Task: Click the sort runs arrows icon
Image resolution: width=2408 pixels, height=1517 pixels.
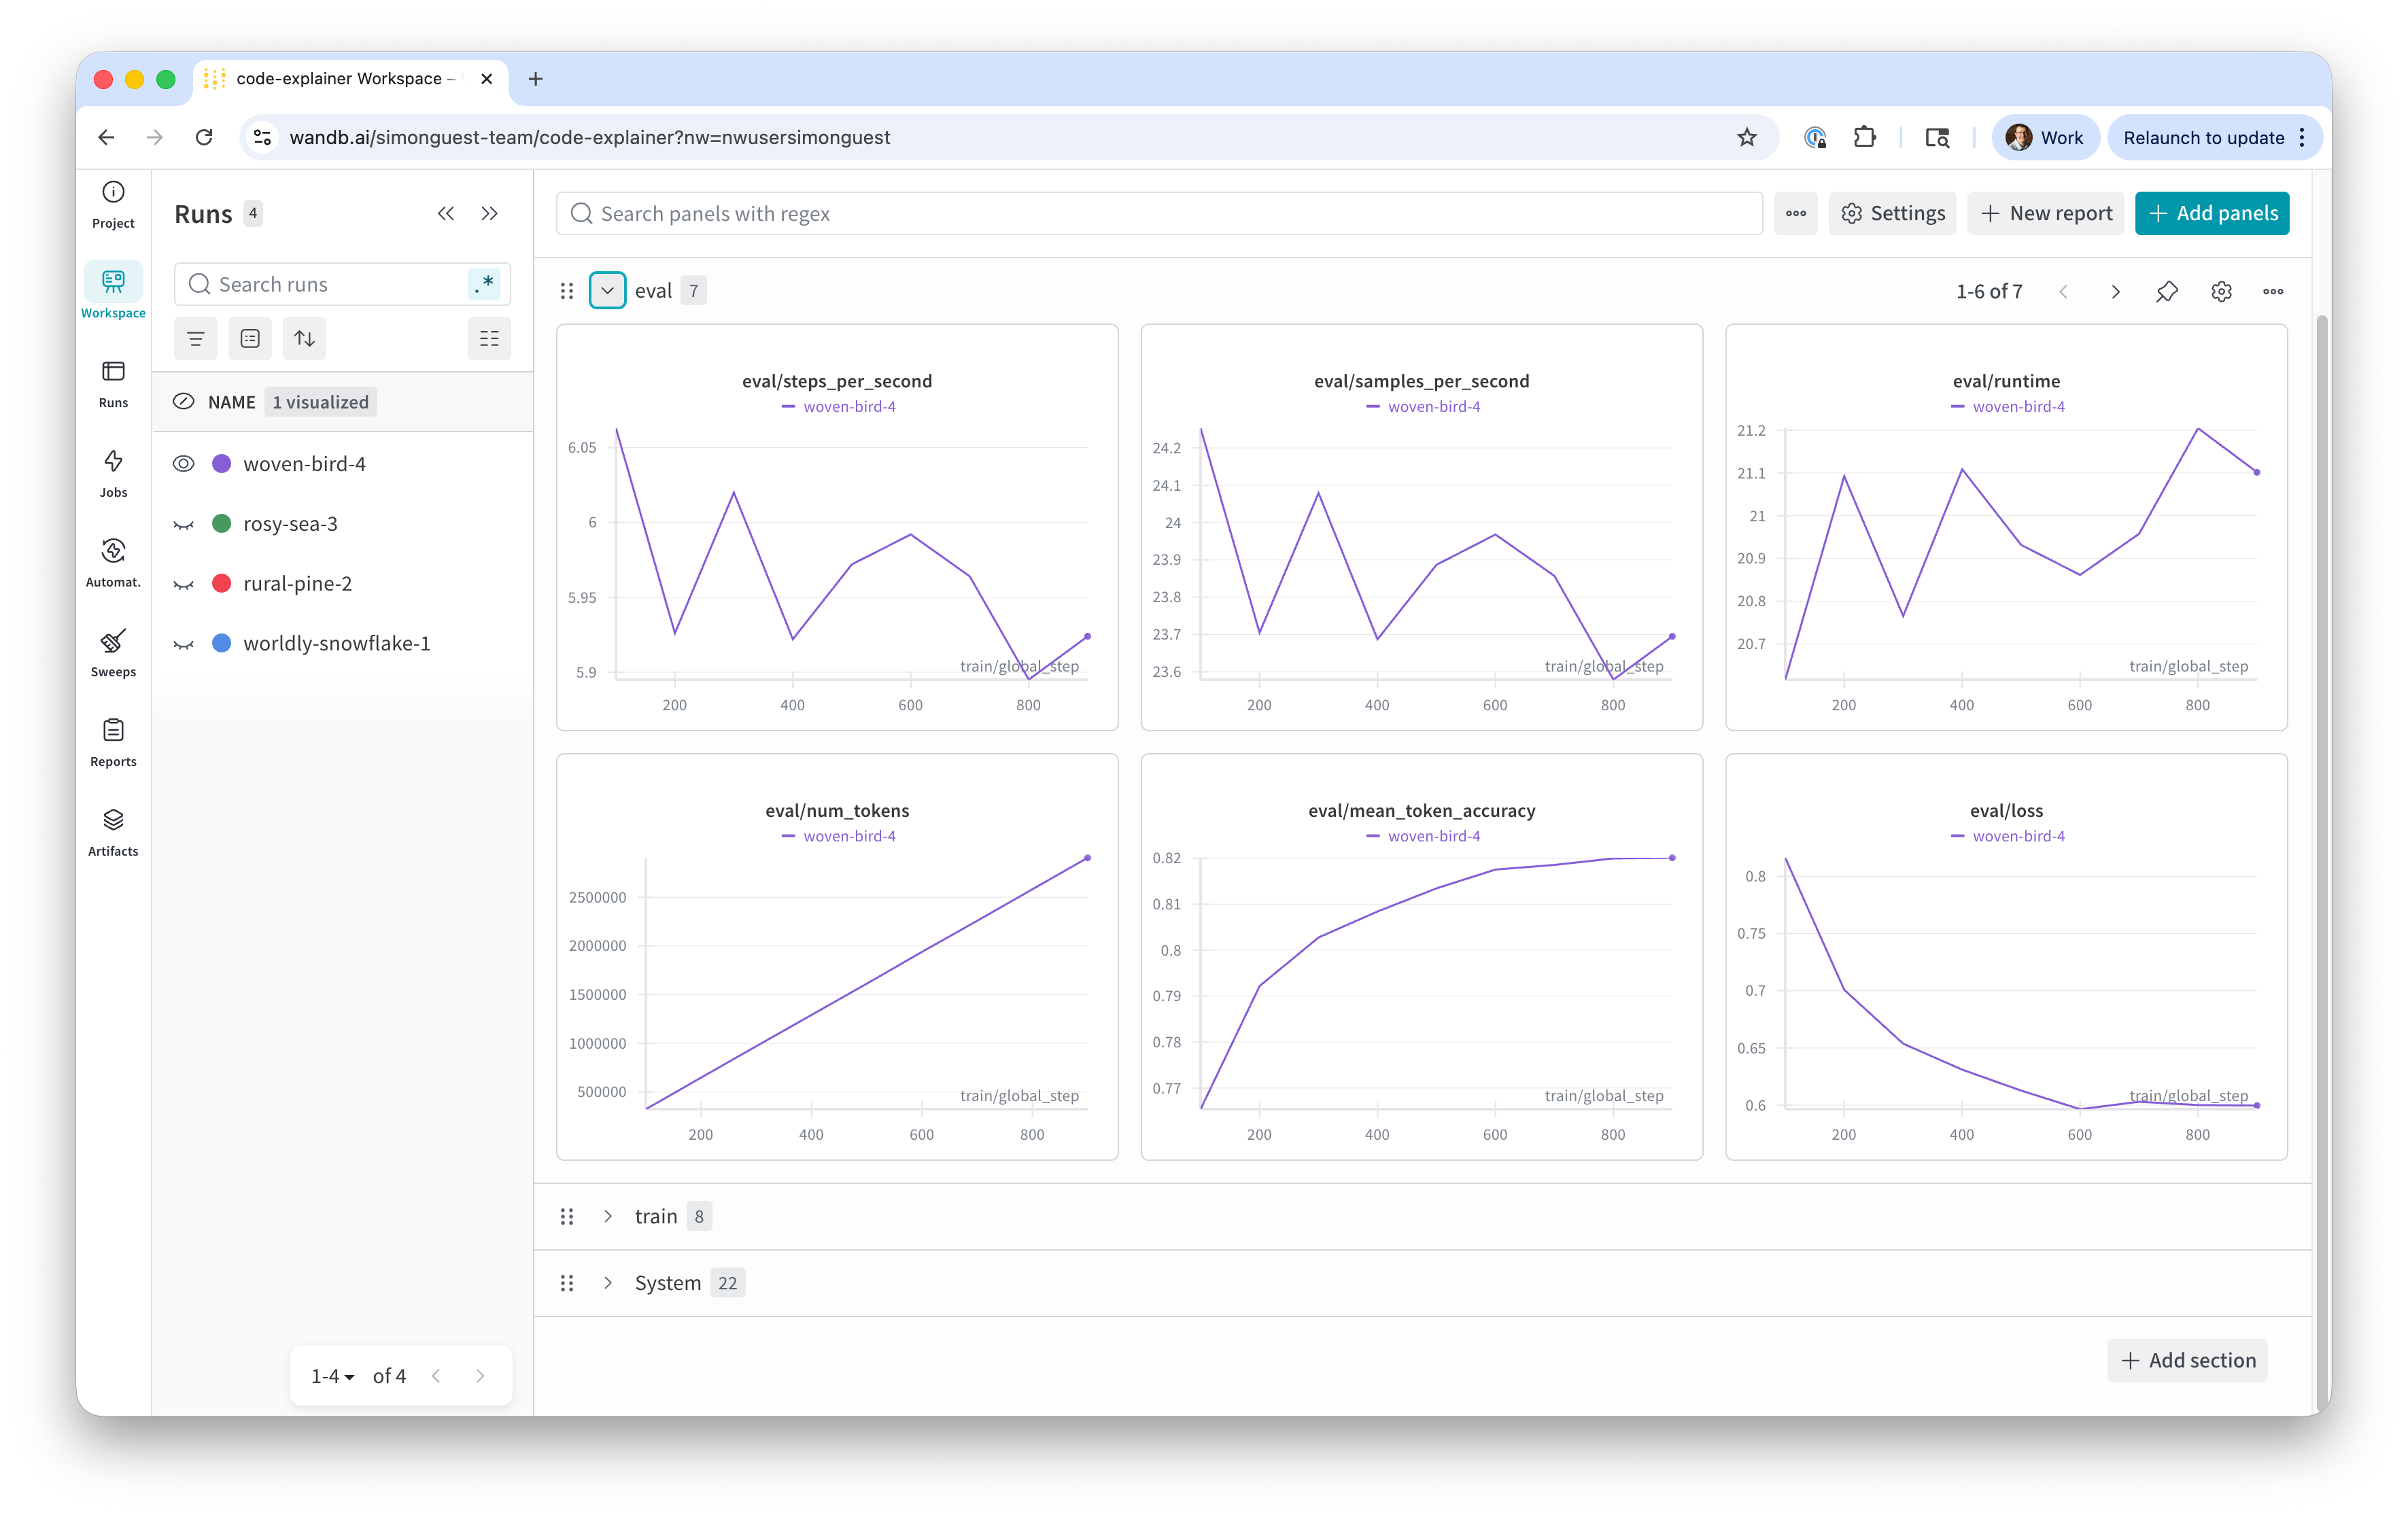Action: point(305,339)
